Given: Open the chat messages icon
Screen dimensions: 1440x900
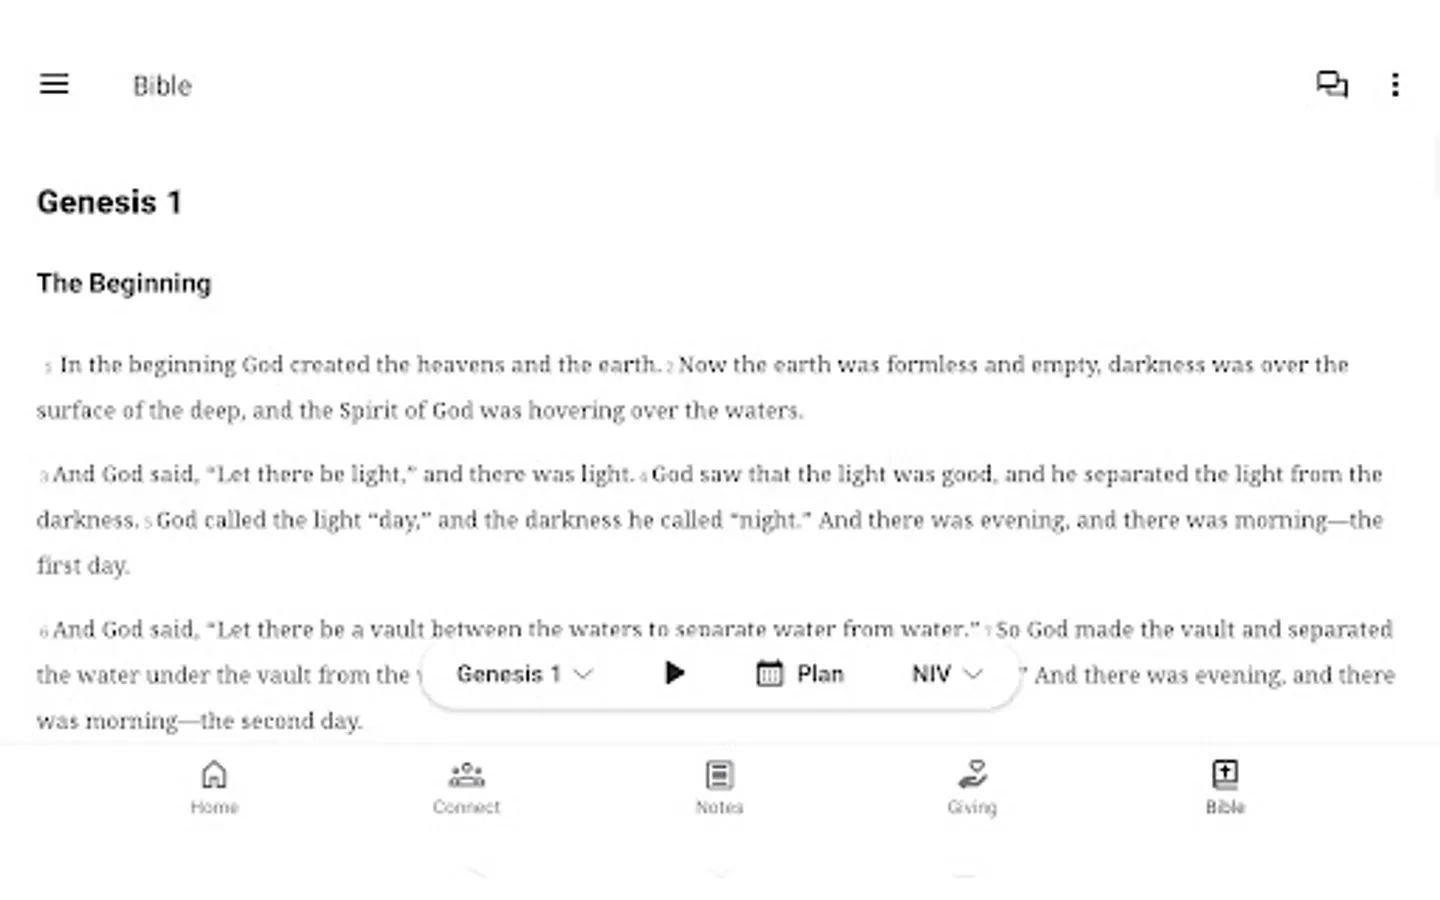Looking at the screenshot, I should click(1332, 85).
